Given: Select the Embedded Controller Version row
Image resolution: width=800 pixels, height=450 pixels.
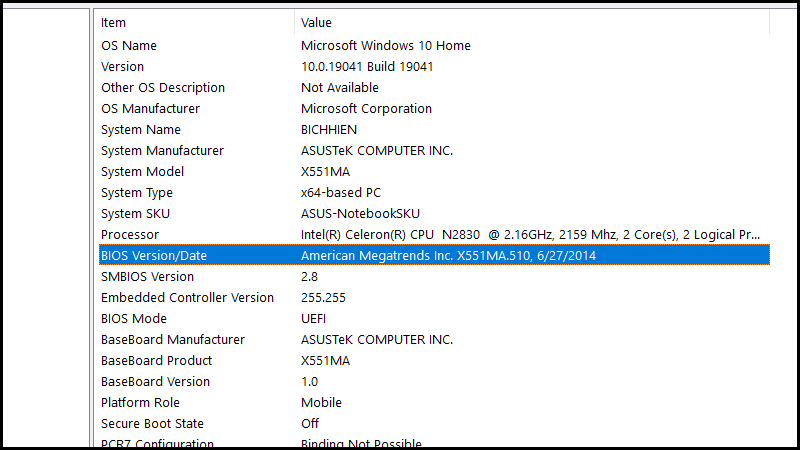Looking at the screenshot, I should point(187,297).
